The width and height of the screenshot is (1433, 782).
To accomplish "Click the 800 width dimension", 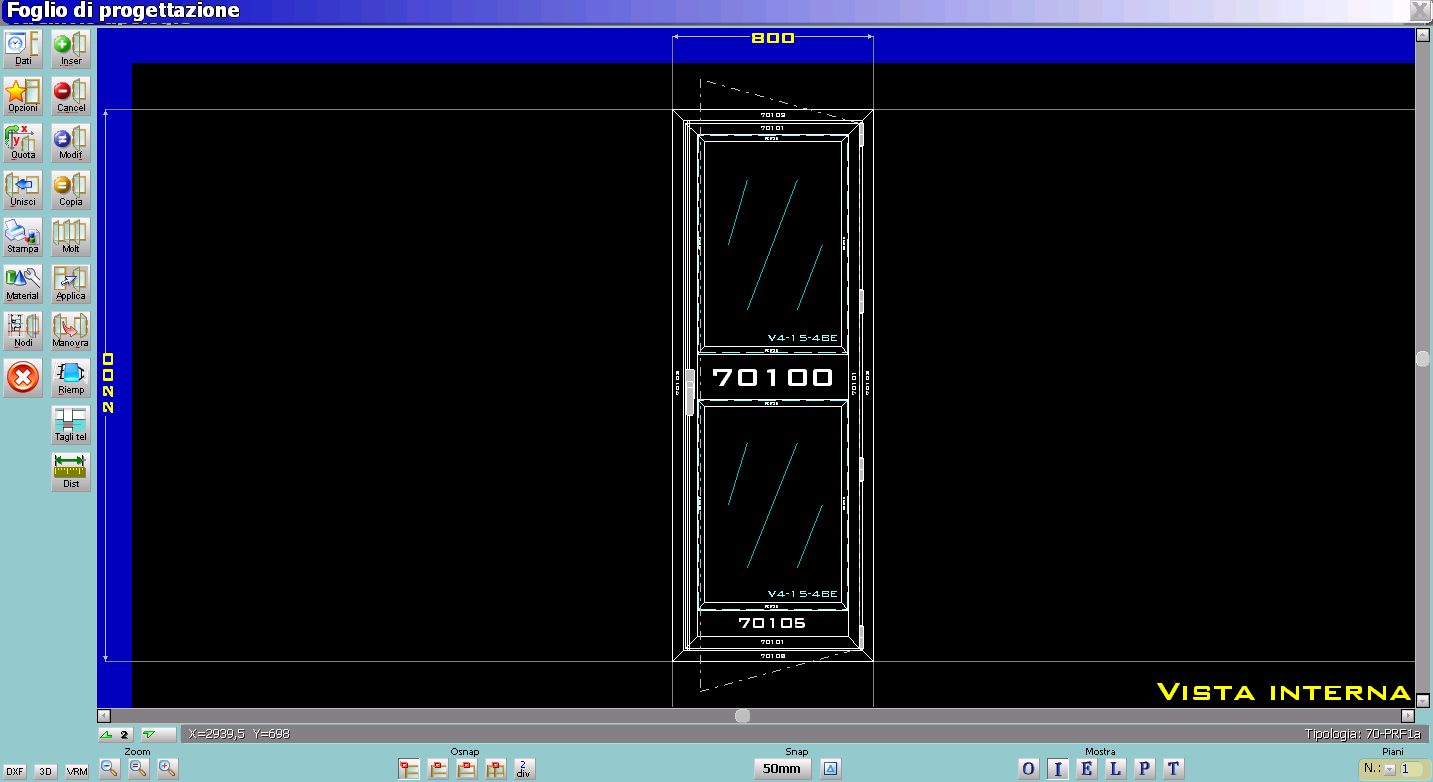I will coord(773,38).
